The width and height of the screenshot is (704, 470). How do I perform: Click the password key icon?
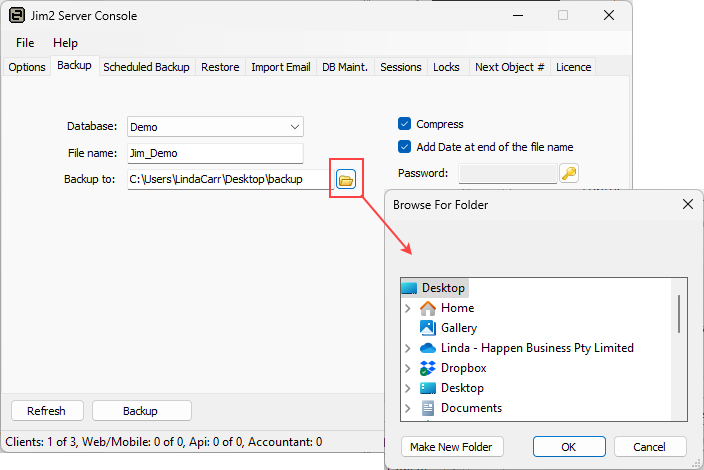pyautogui.click(x=569, y=173)
